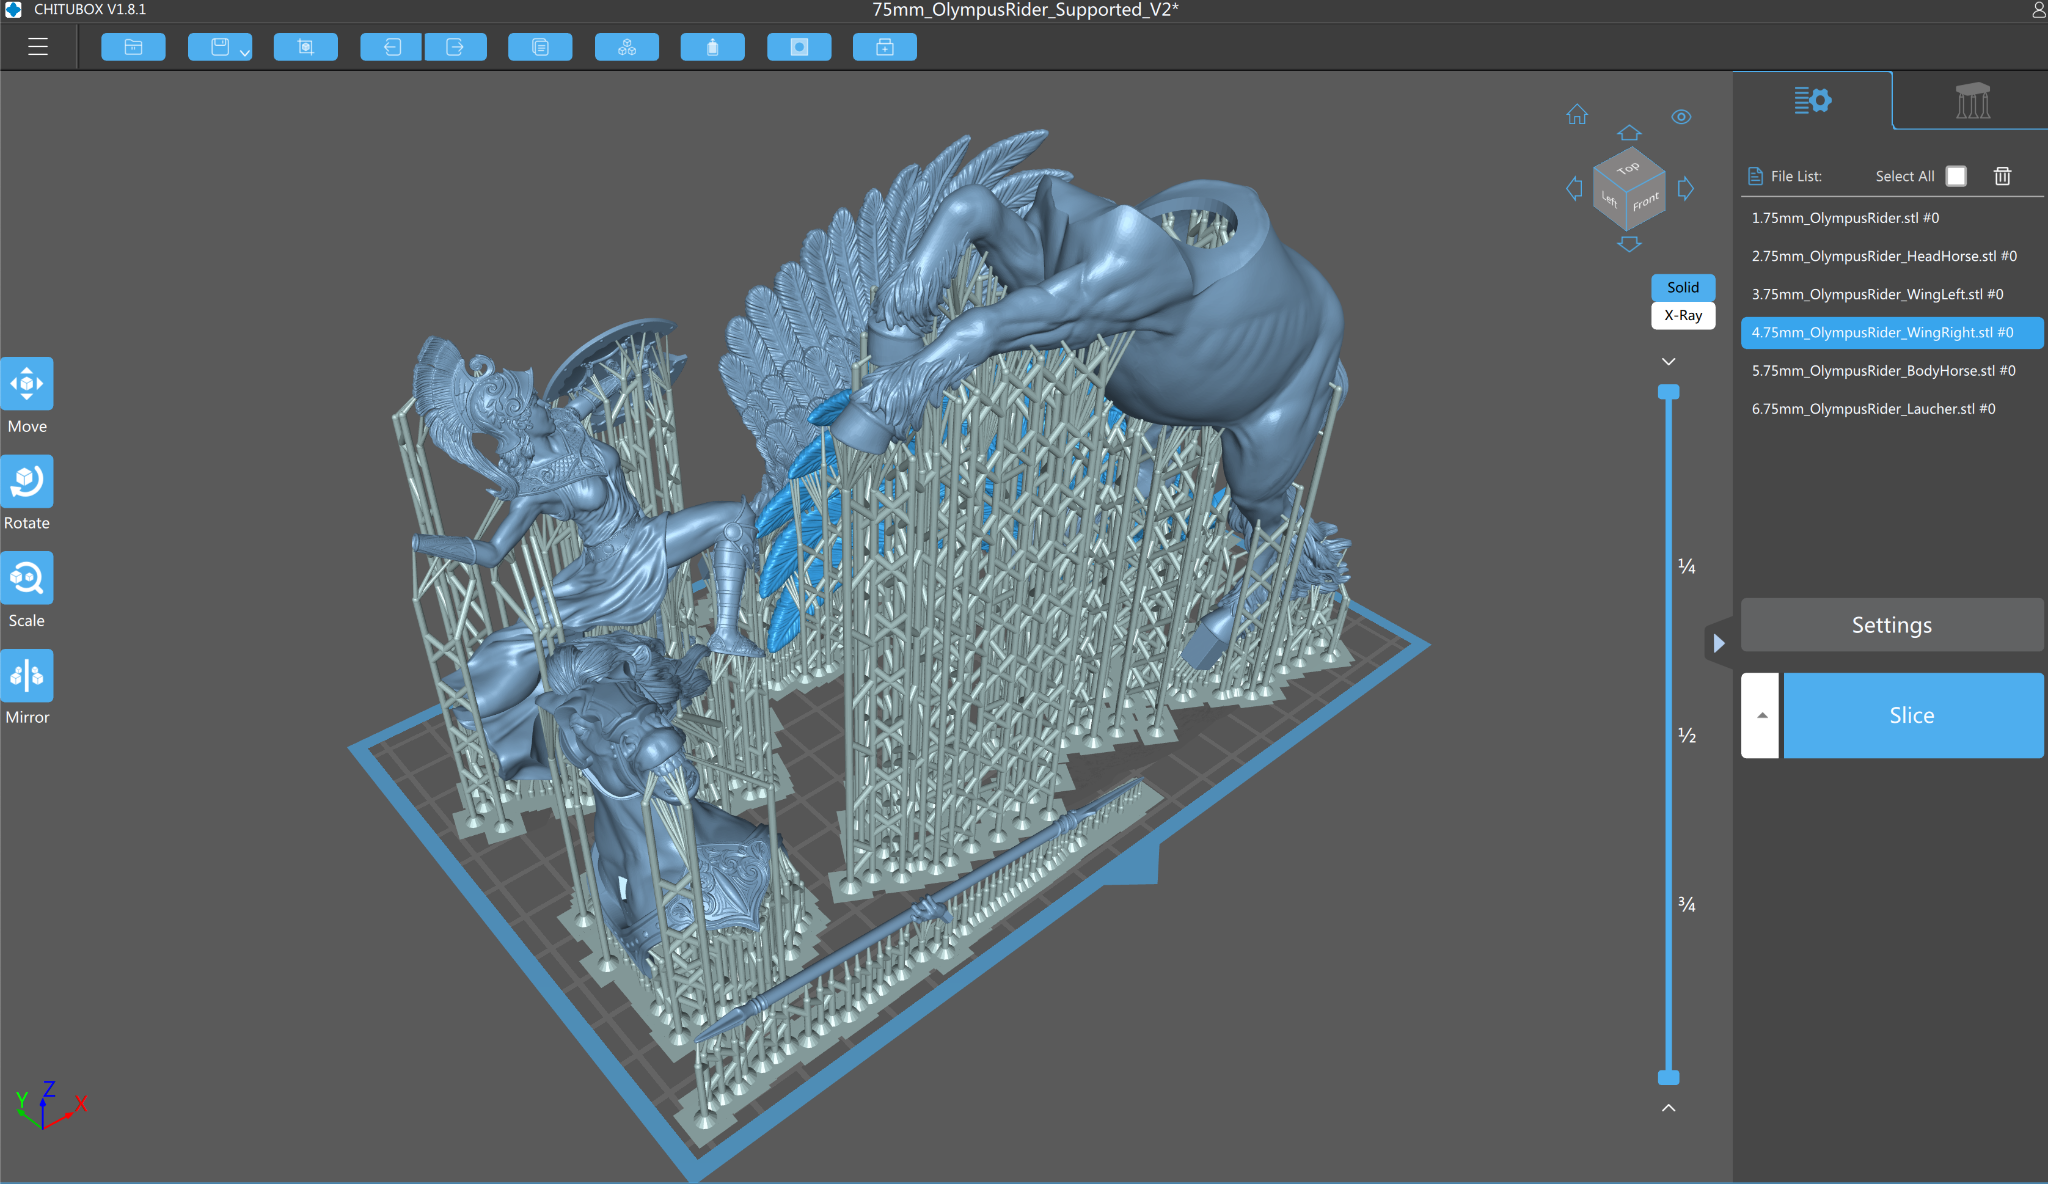The width and height of the screenshot is (2048, 1184).
Task: Click the open file folder icon
Action: pyautogui.click(x=133, y=47)
